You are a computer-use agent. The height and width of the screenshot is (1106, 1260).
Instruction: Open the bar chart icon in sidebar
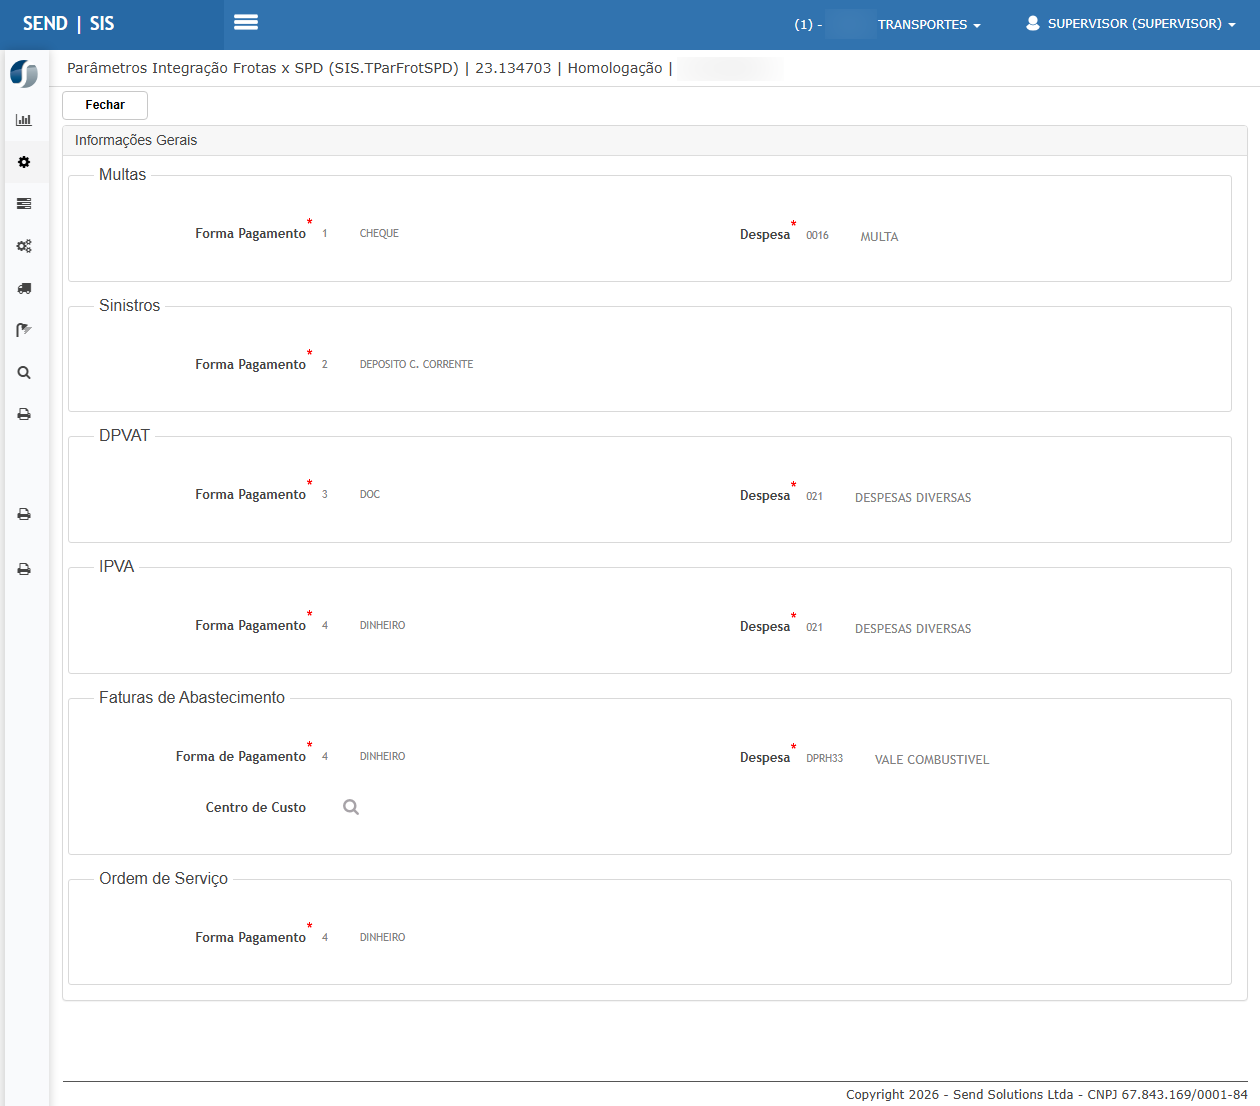[x=24, y=120]
